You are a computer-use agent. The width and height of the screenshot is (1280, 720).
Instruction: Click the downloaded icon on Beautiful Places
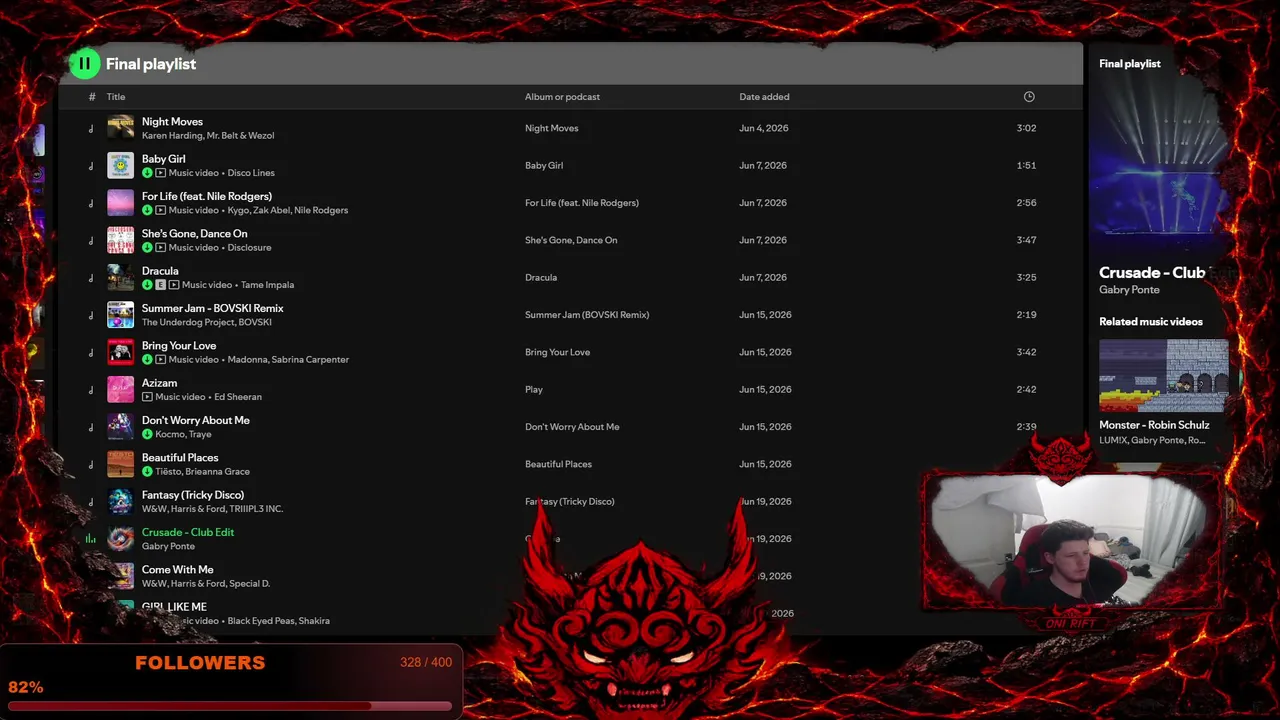pyautogui.click(x=147, y=471)
